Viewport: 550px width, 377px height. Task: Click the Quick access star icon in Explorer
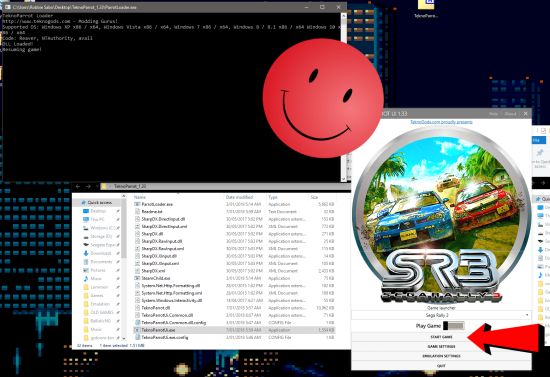point(83,202)
